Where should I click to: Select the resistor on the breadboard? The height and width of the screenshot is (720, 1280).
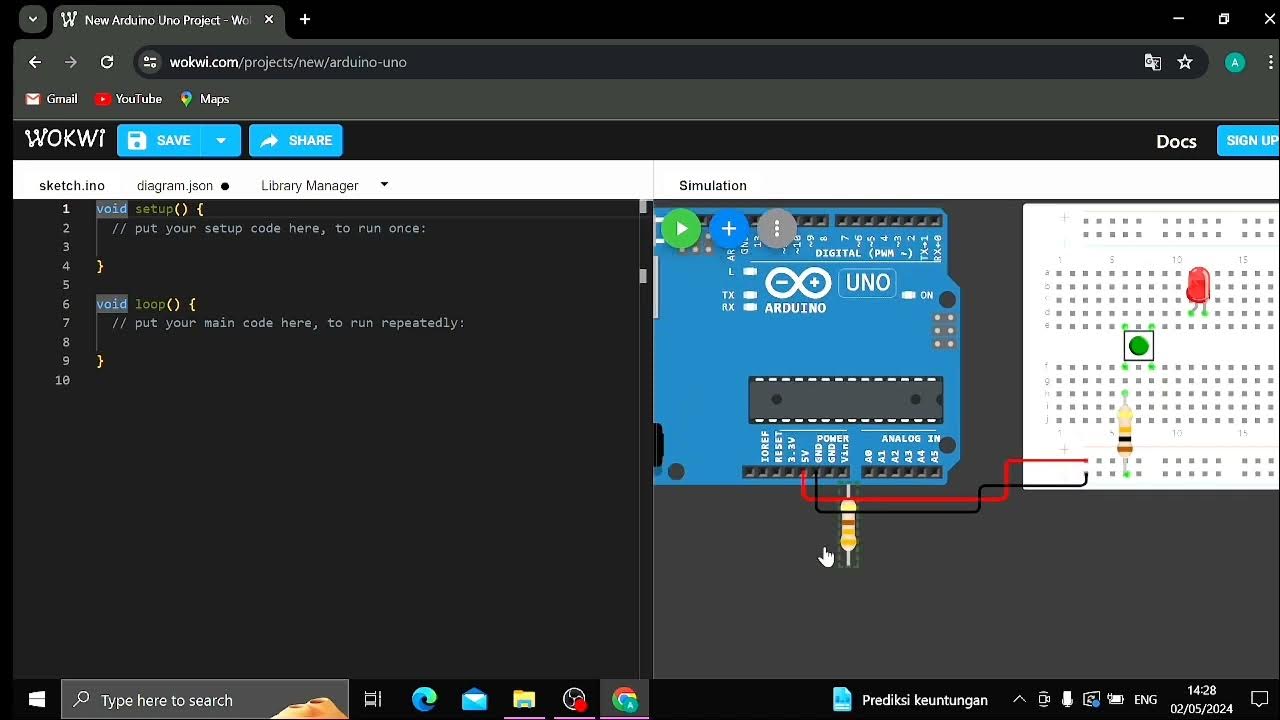click(1125, 432)
